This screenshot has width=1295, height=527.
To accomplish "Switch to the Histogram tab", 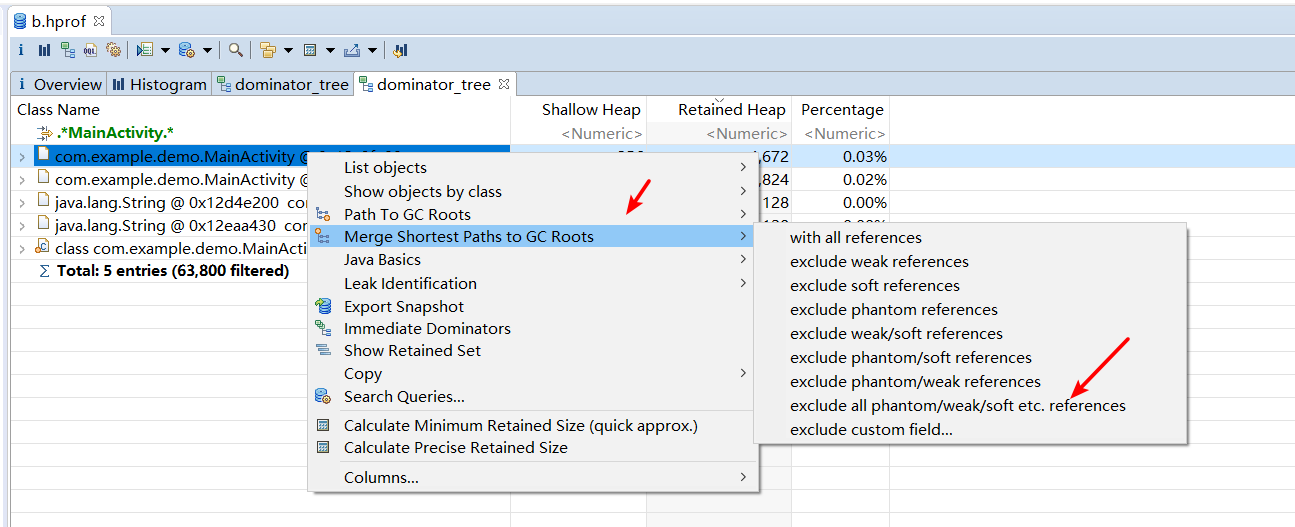I will click(160, 85).
